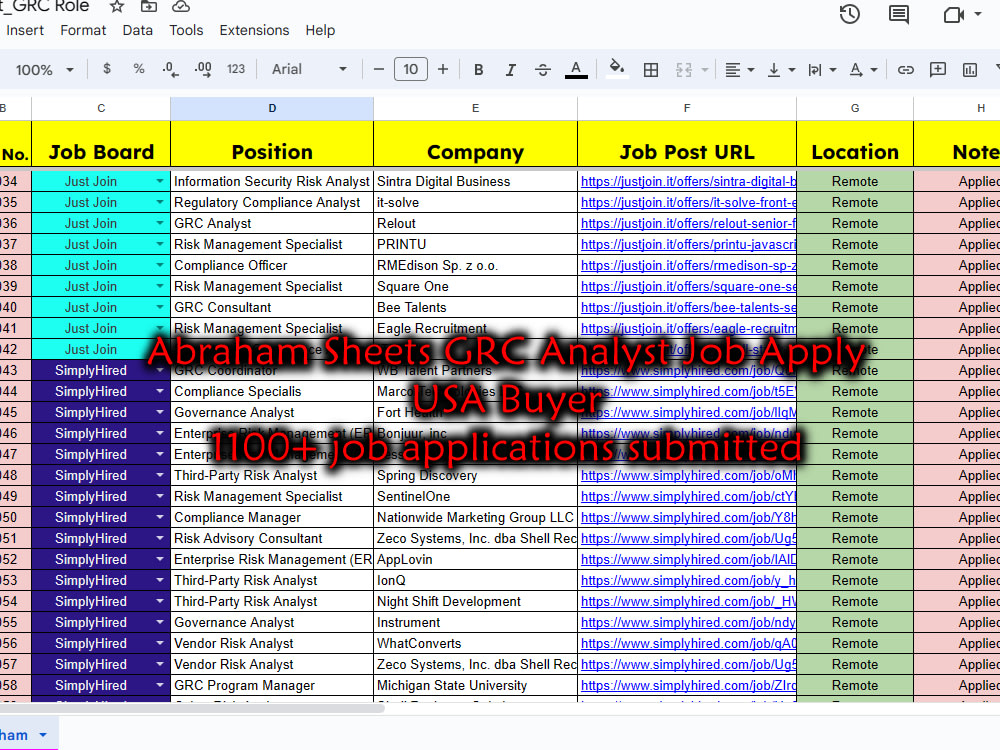
Task: Toggle italic formatting
Action: coord(511,70)
